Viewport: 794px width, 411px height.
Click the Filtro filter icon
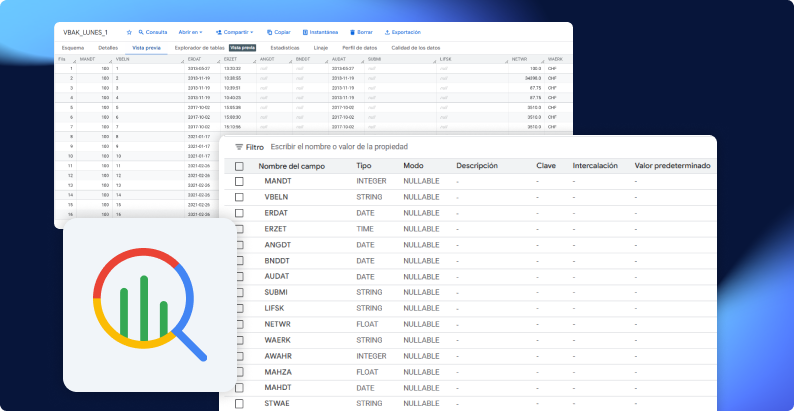(x=239, y=147)
